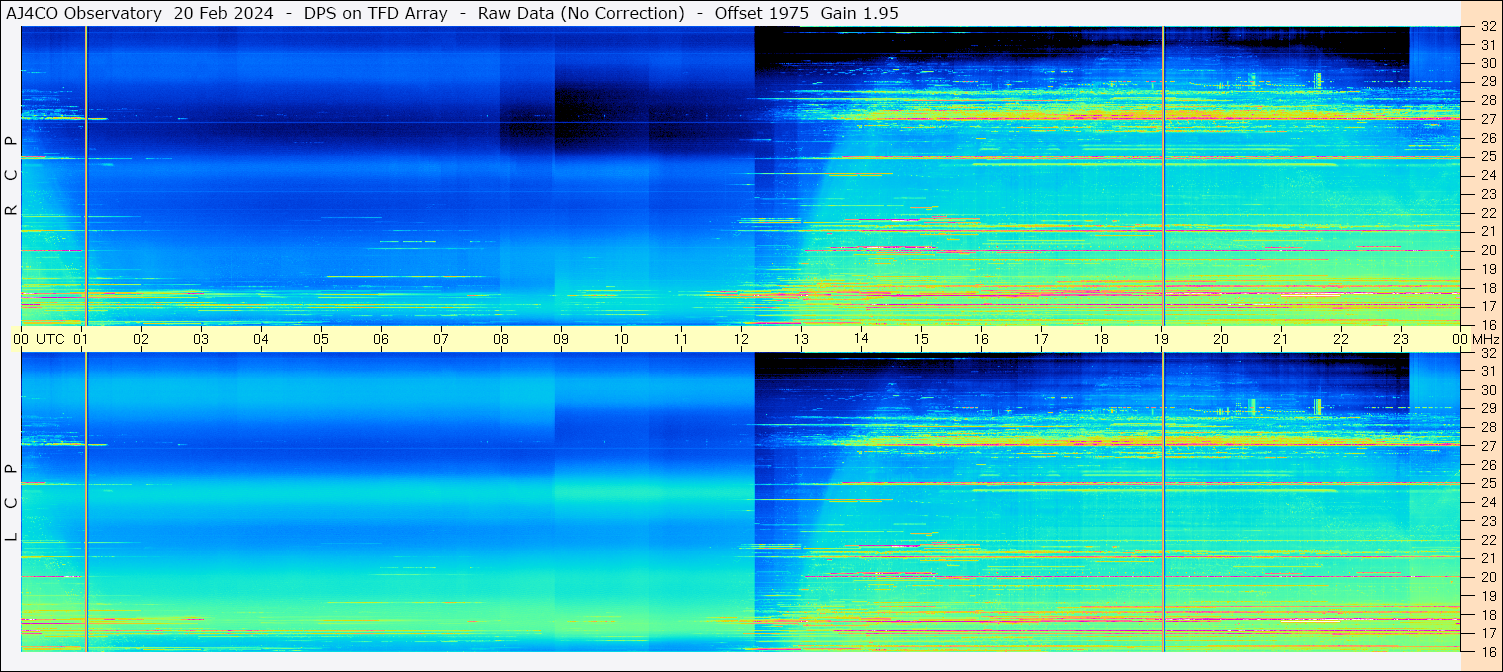
Task: Click the 21 hour tick on time axis
Action: pos(1281,339)
